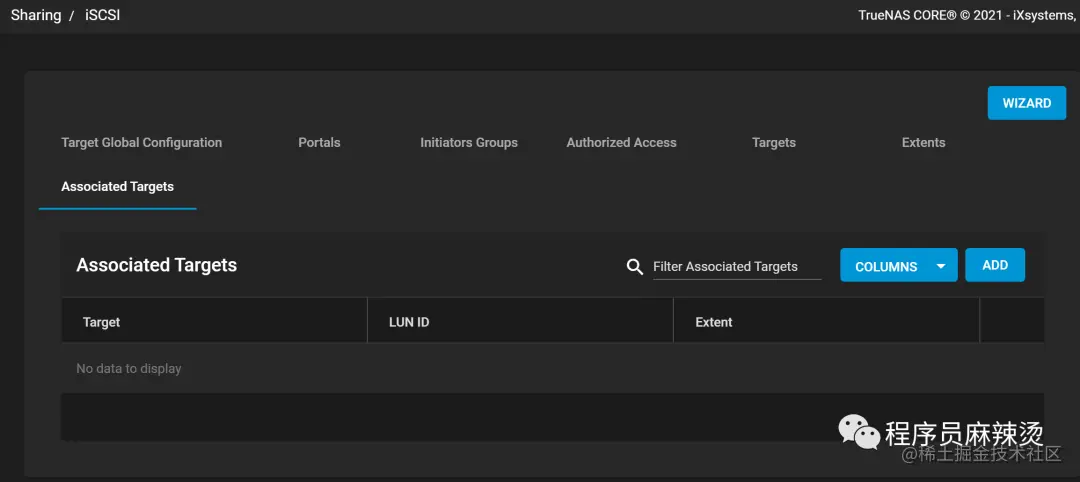Sort by the LUN ID column header
Image resolution: width=1080 pixels, height=482 pixels.
coord(409,322)
